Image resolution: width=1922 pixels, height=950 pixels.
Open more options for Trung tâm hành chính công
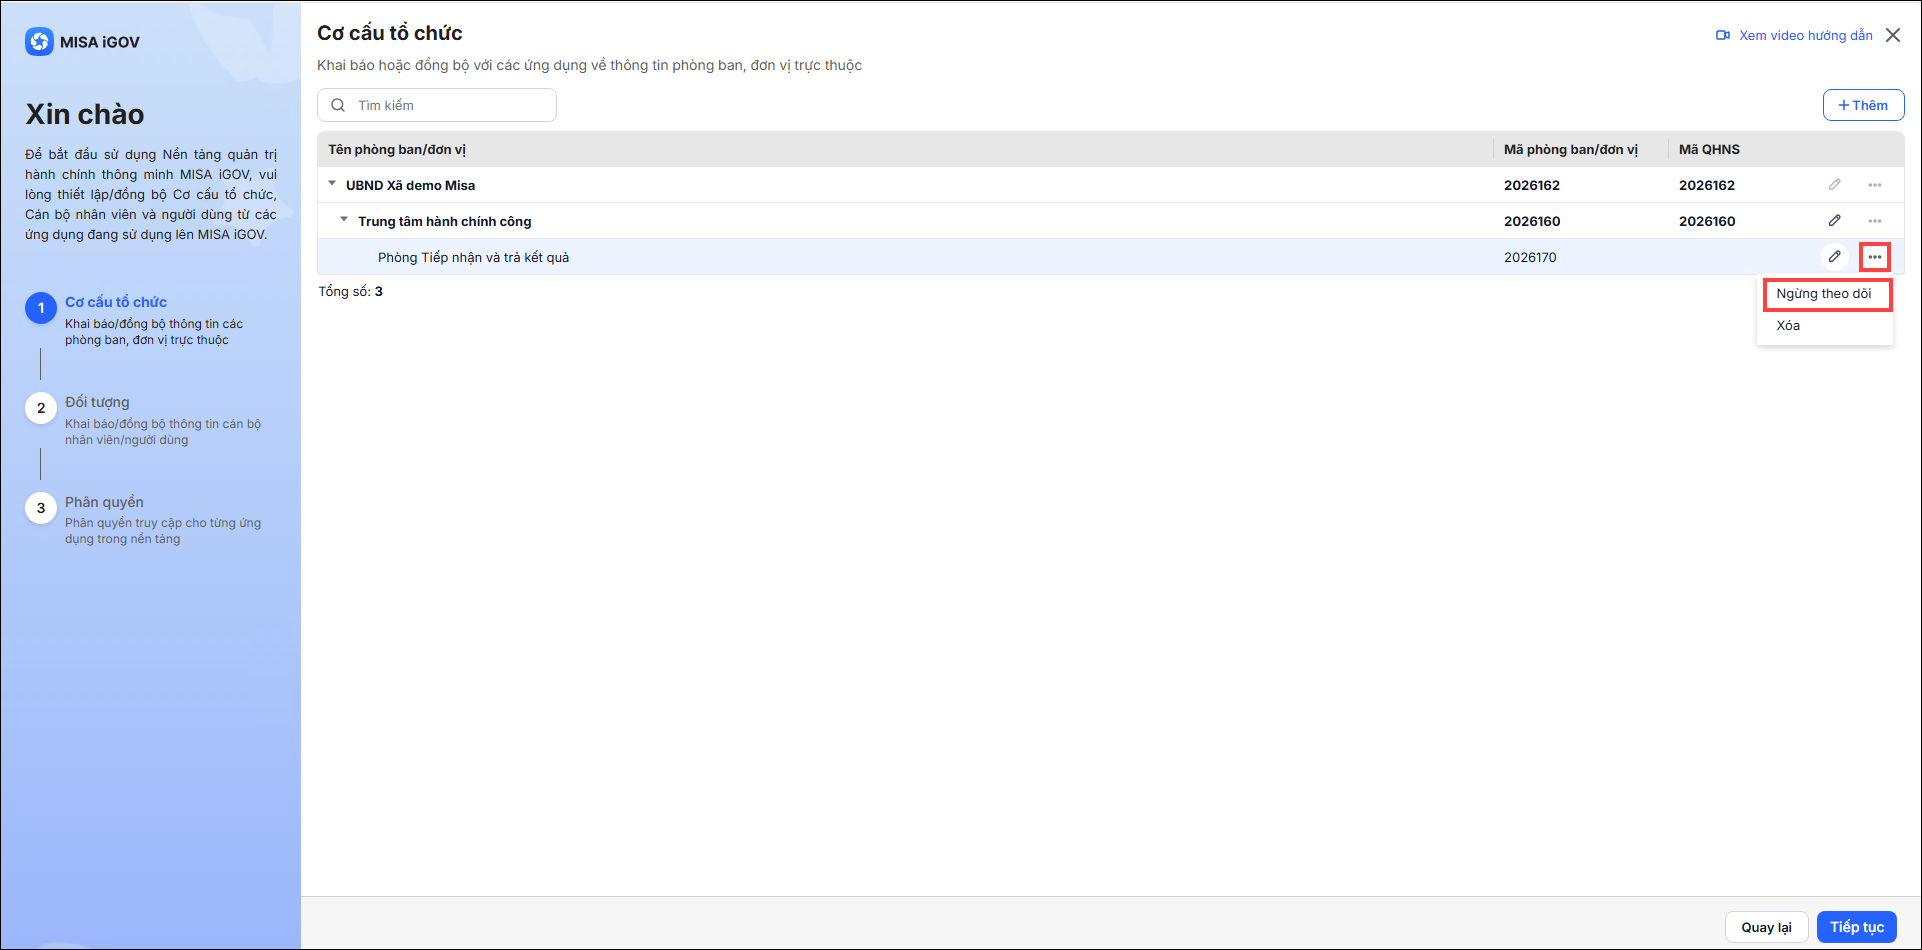click(x=1874, y=221)
